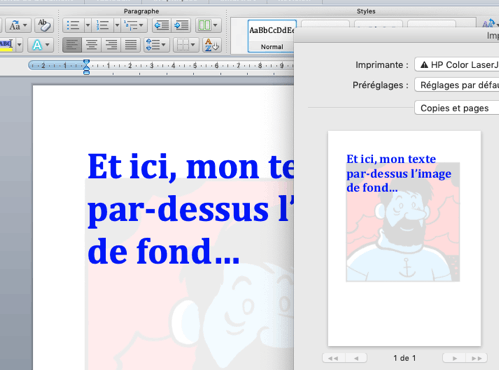The height and width of the screenshot is (370, 499).
Task: Open the columns layout menu
Action: [x=208, y=25]
